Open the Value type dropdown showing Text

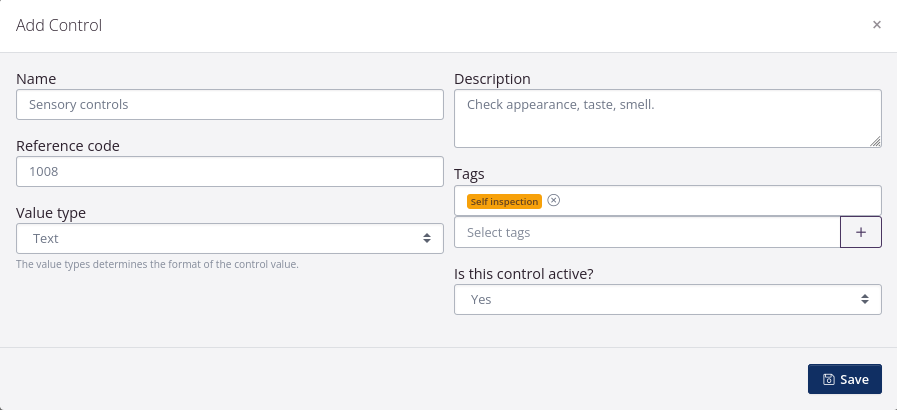pos(229,239)
